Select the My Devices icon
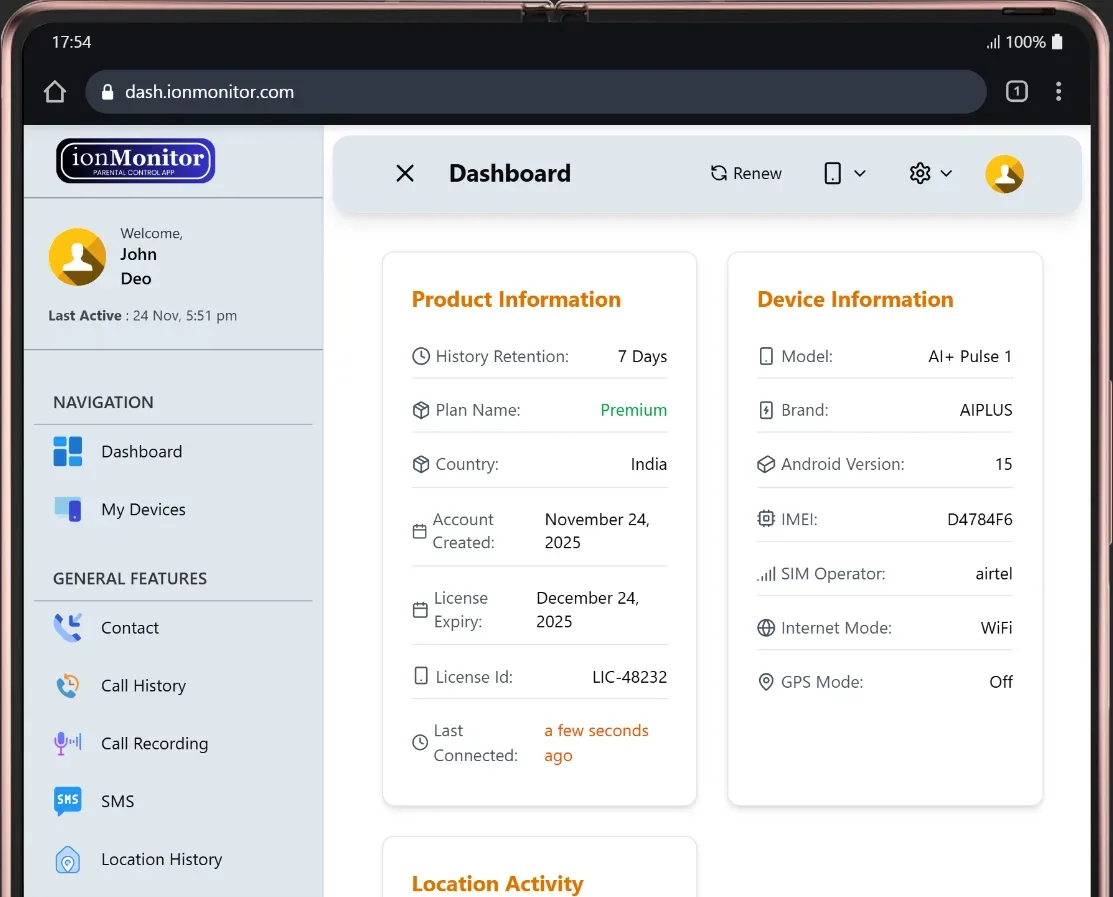The height and width of the screenshot is (897, 1113). [67, 509]
